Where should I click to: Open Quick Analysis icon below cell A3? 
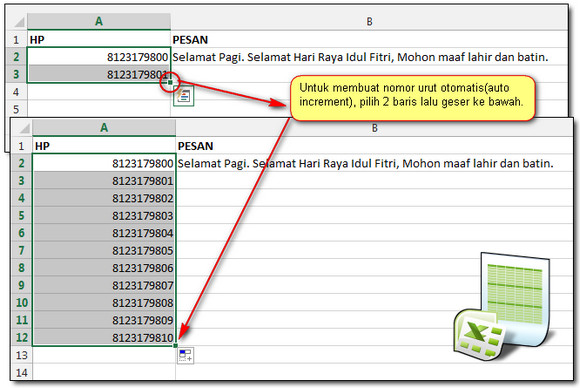point(183,96)
